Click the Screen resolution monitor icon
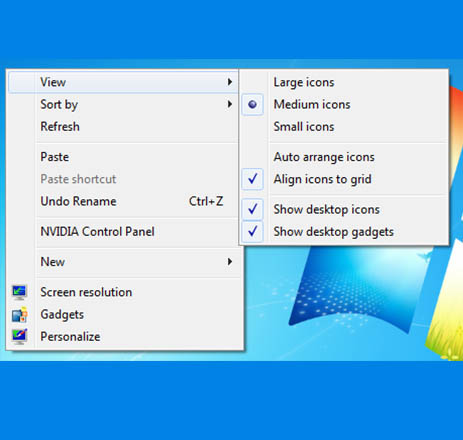 tap(19, 292)
